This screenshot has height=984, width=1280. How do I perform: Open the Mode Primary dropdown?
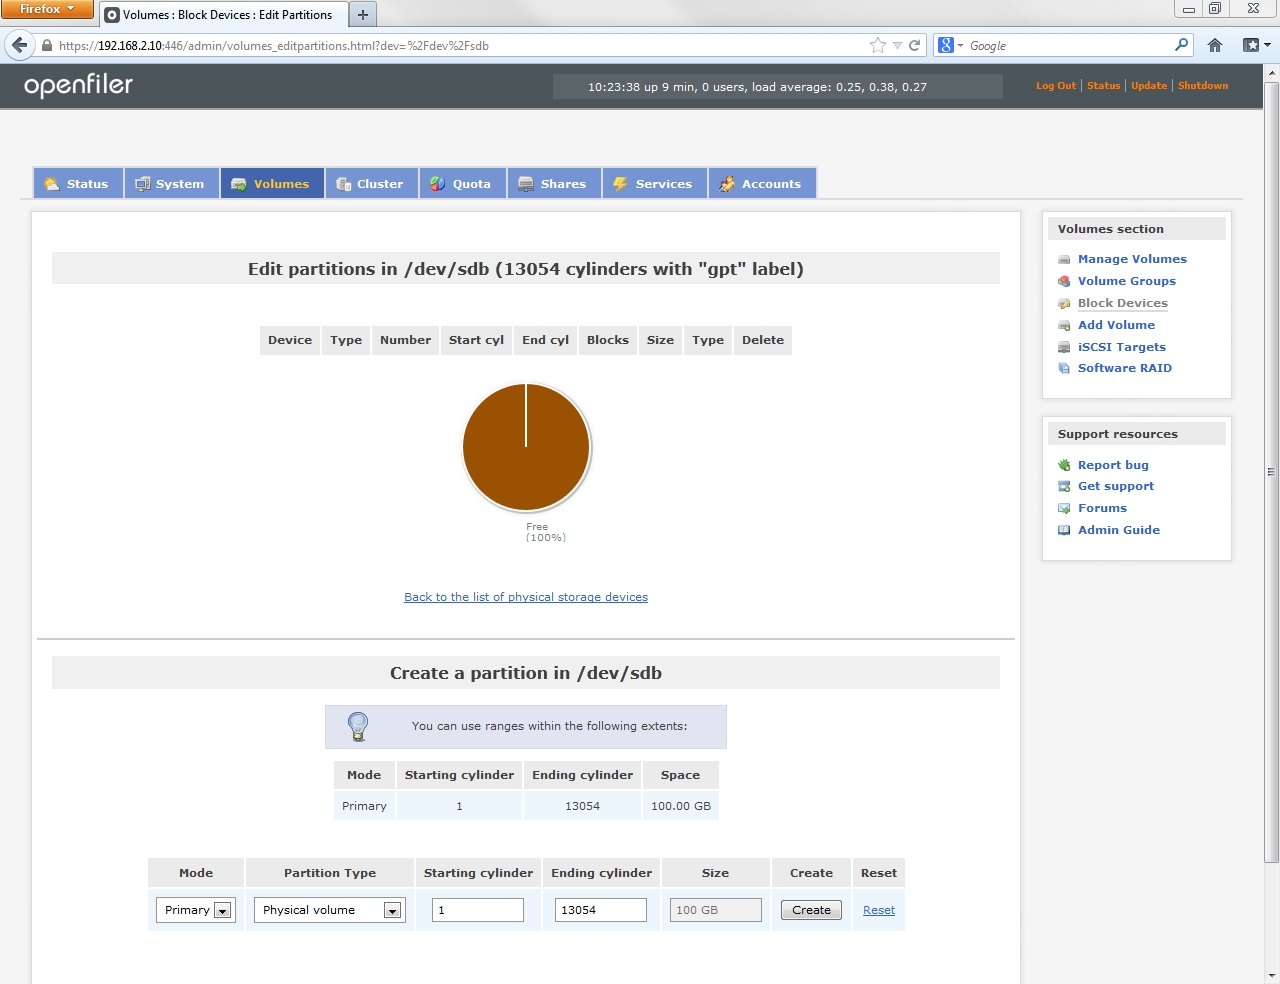pyautogui.click(x=195, y=910)
